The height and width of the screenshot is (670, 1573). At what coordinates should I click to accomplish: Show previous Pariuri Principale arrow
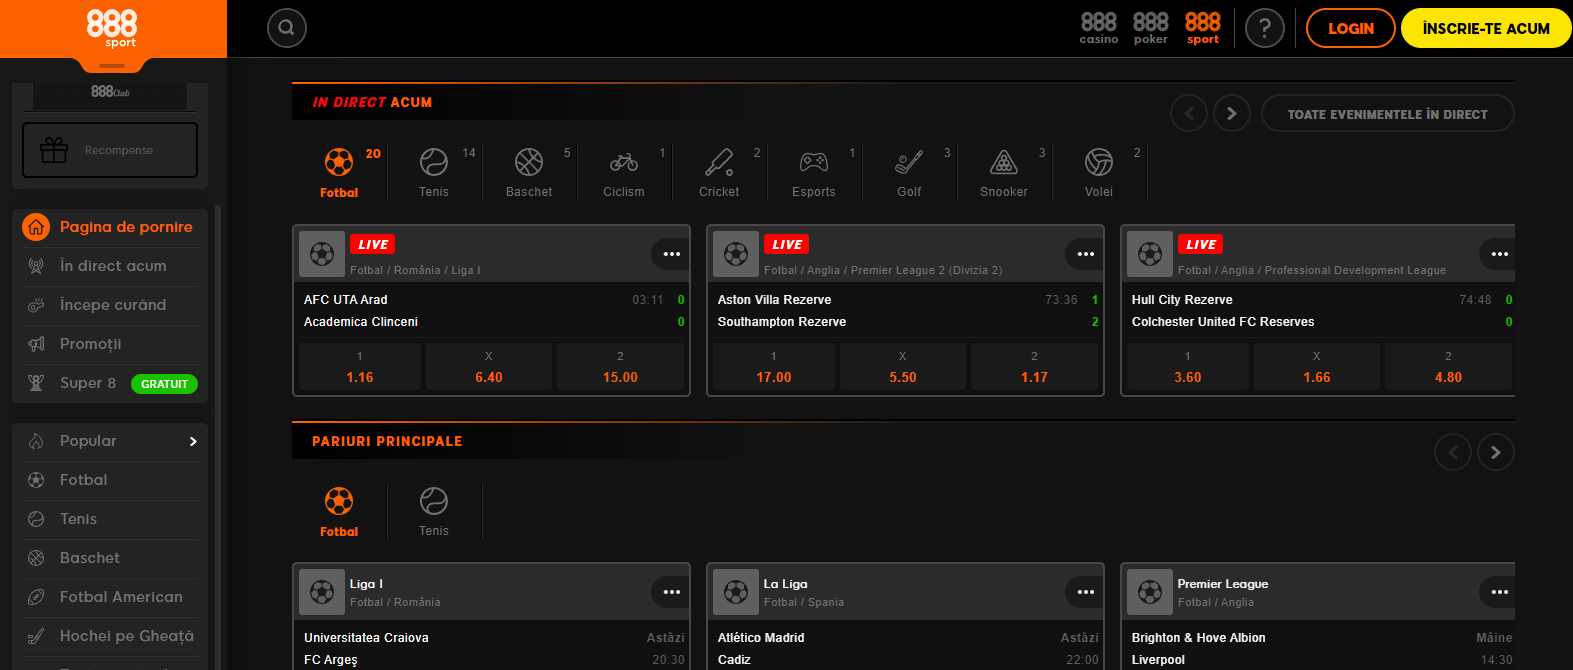point(1453,452)
